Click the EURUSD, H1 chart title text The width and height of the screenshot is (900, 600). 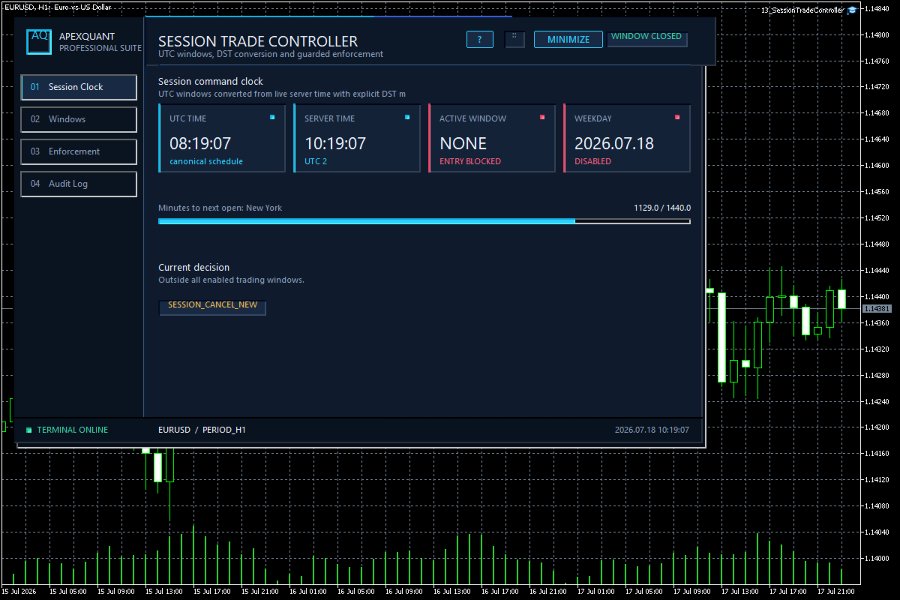pyautogui.click(x=57, y=7)
